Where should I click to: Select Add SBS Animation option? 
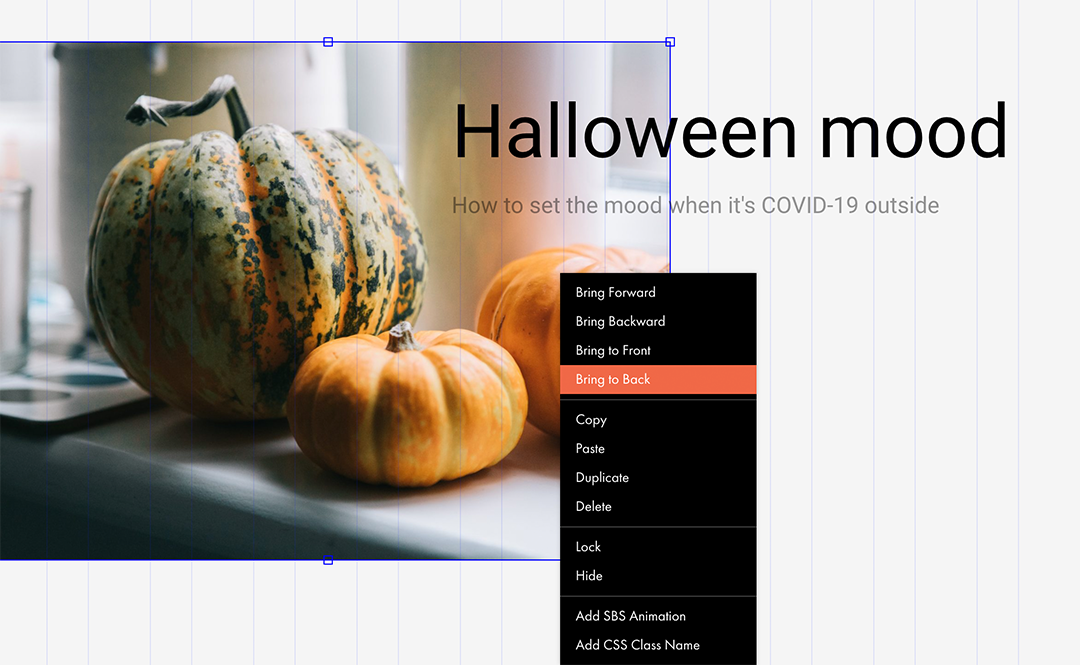pos(658,616)
